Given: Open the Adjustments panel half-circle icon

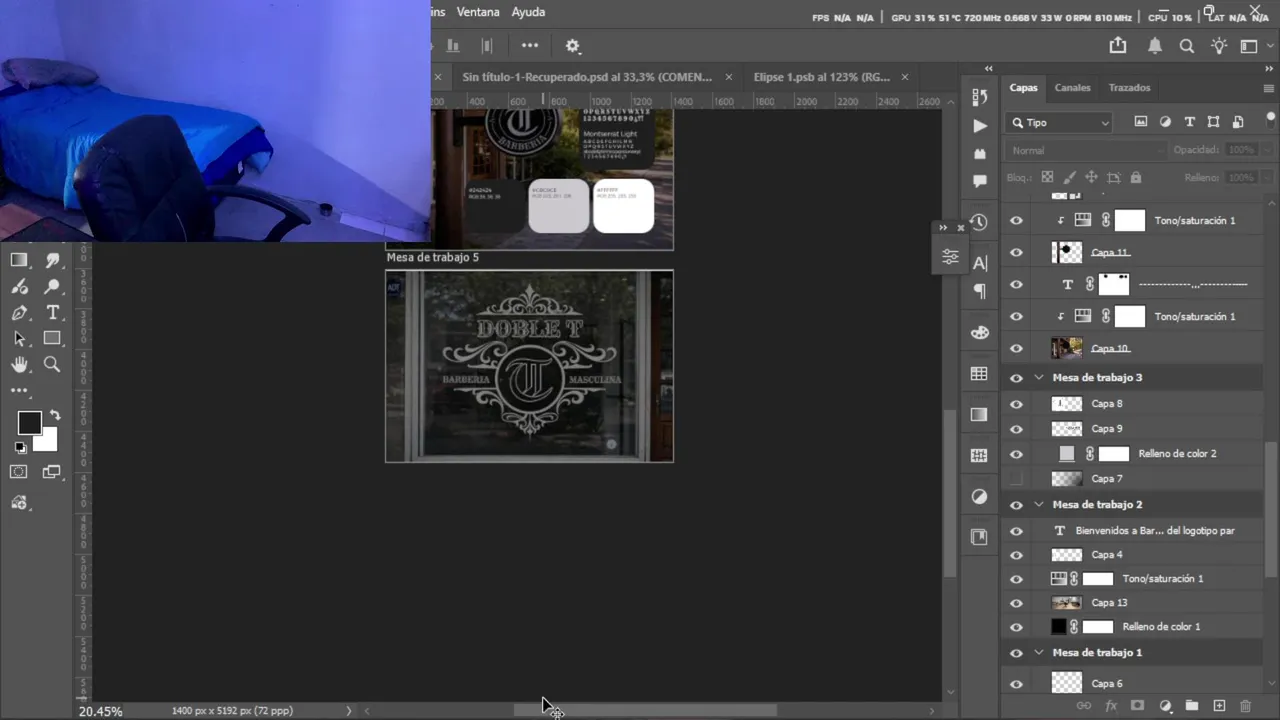Looking at the screenshot, I should (979, 496).
